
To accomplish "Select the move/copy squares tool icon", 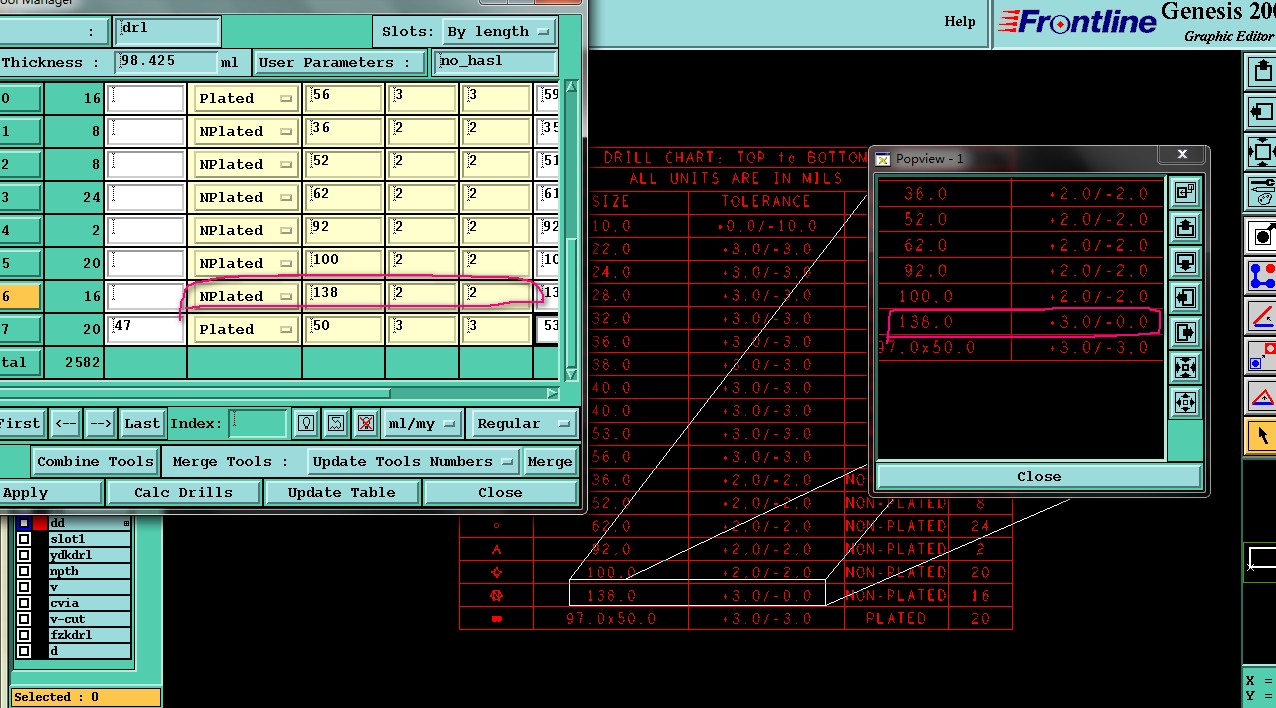I will click(x=1261, y=355).
